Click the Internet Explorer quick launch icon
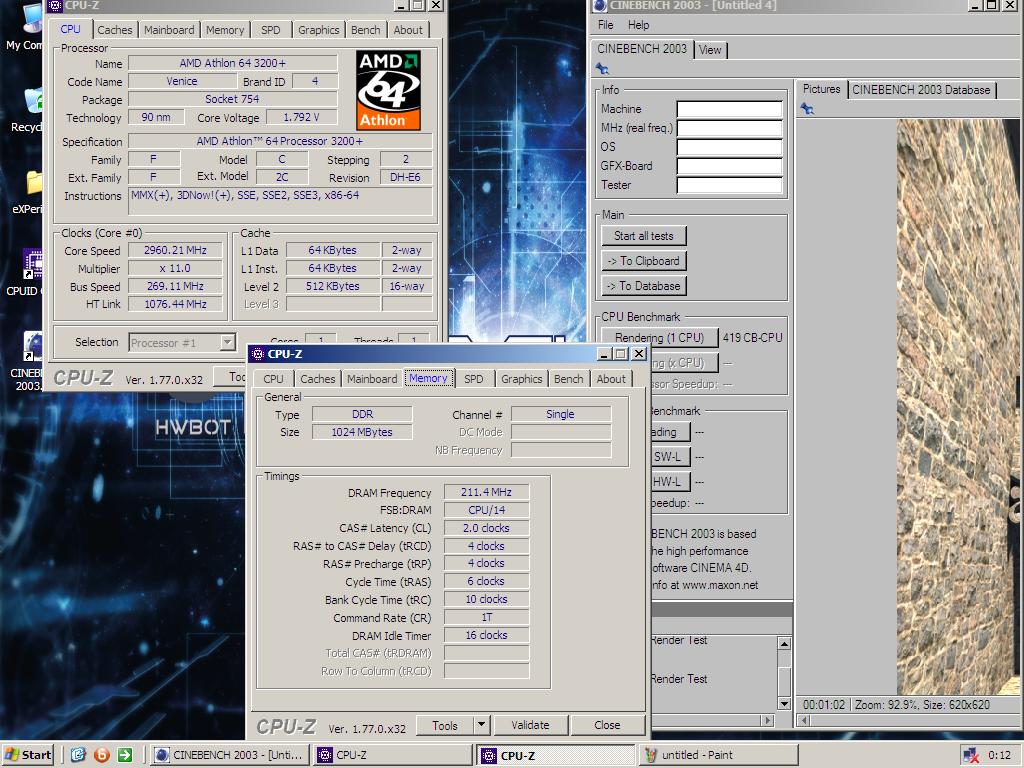The width and height of the screenshot is (1024, 768). [78, 755]
